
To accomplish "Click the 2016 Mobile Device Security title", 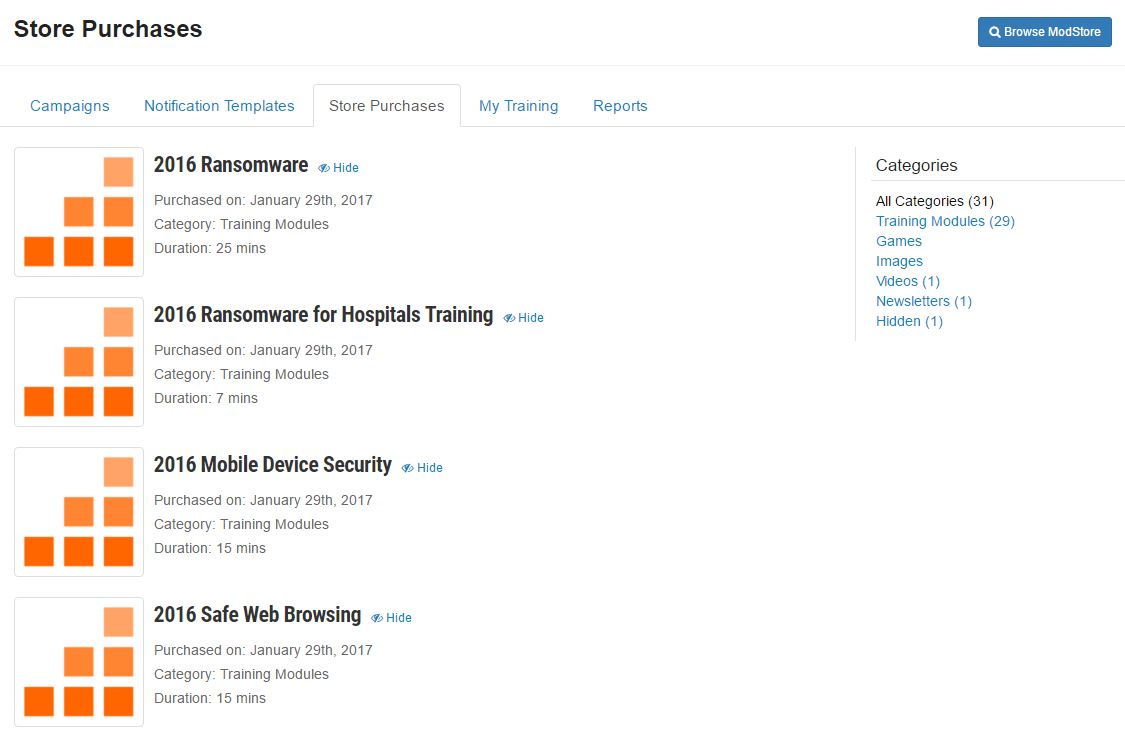I will coord(273,465).
